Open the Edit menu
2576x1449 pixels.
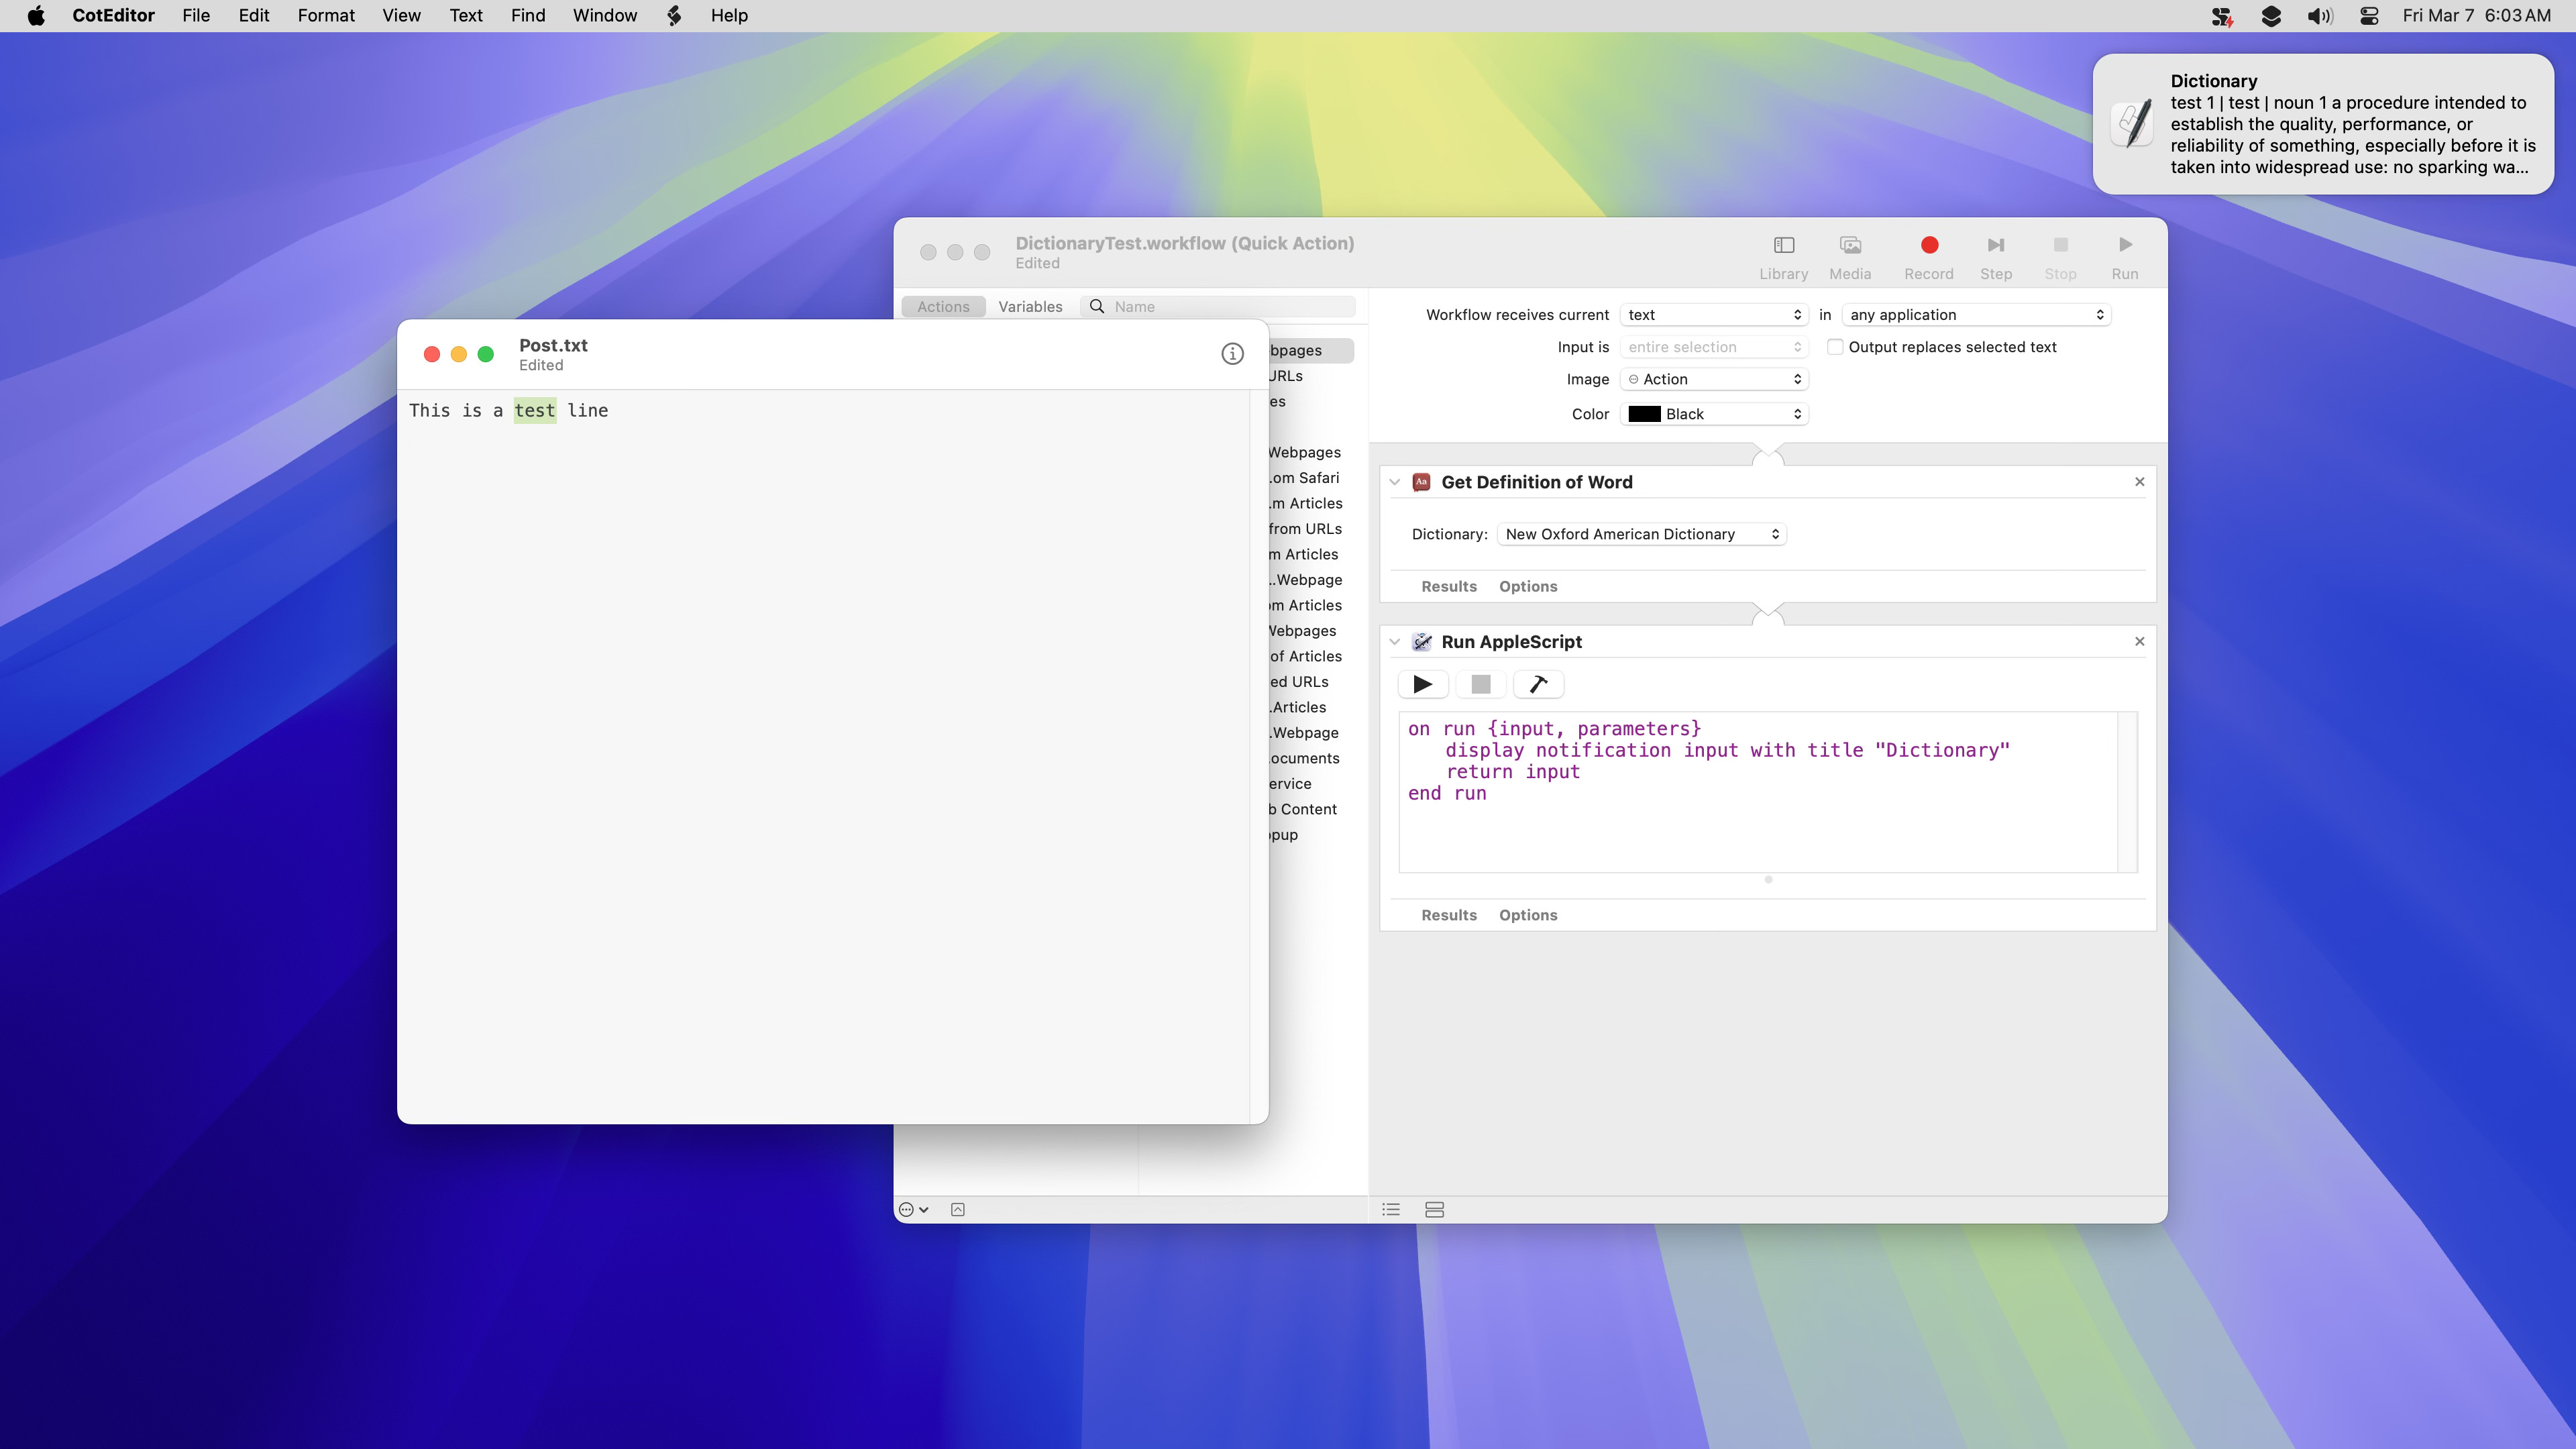(x=254, y=16)
